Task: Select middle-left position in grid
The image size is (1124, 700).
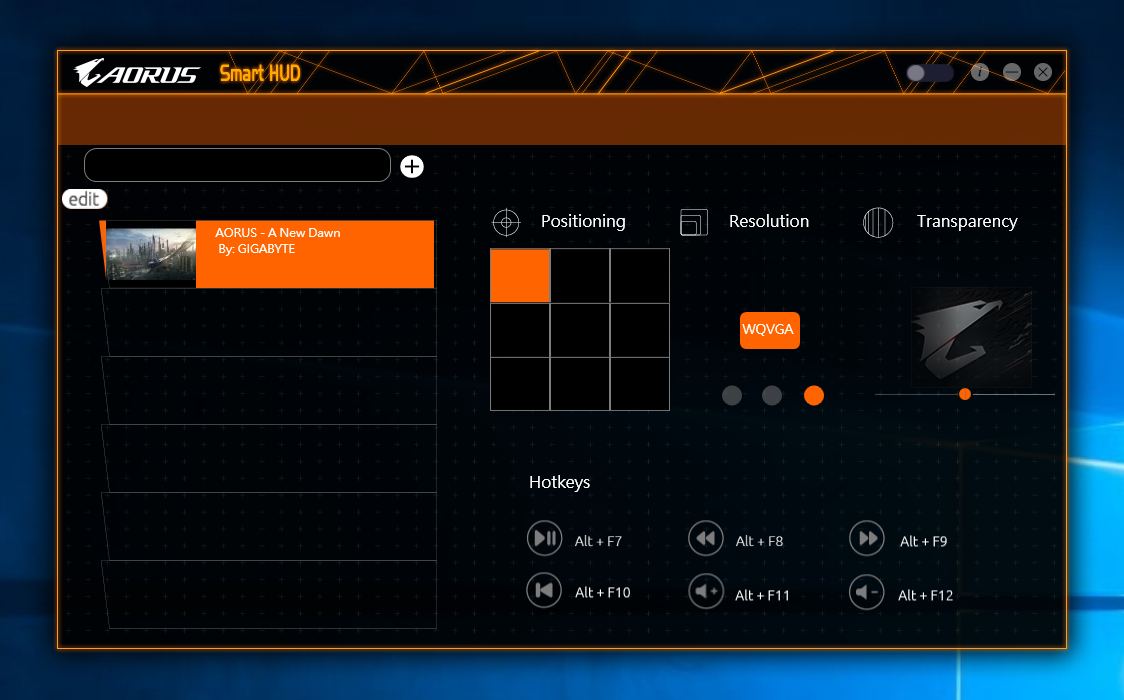Action: pos(520,330)
